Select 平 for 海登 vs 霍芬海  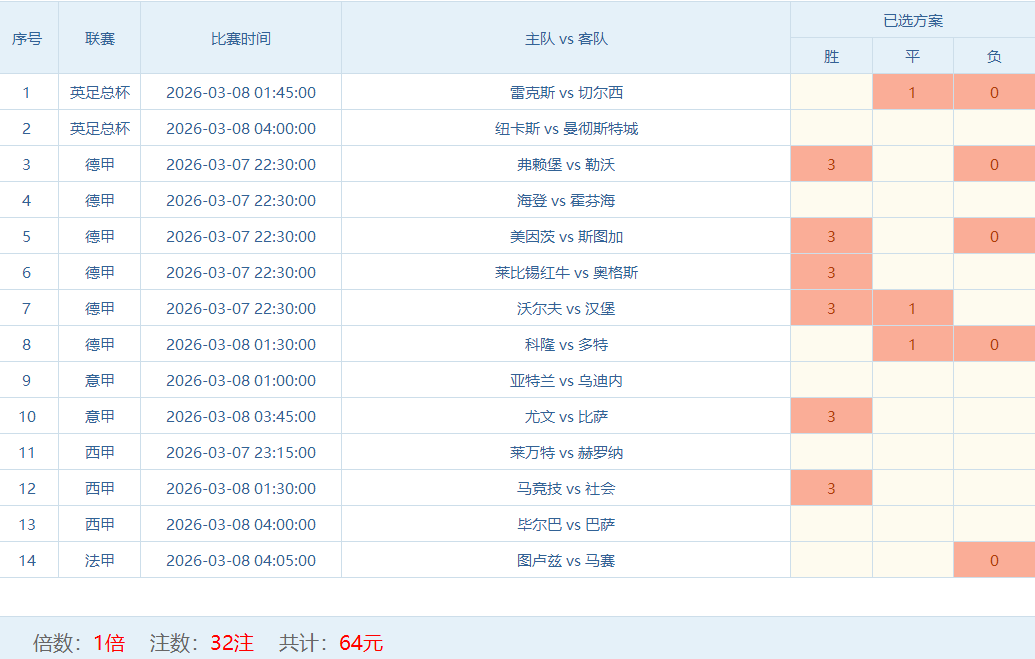click(x=912, y=201)
